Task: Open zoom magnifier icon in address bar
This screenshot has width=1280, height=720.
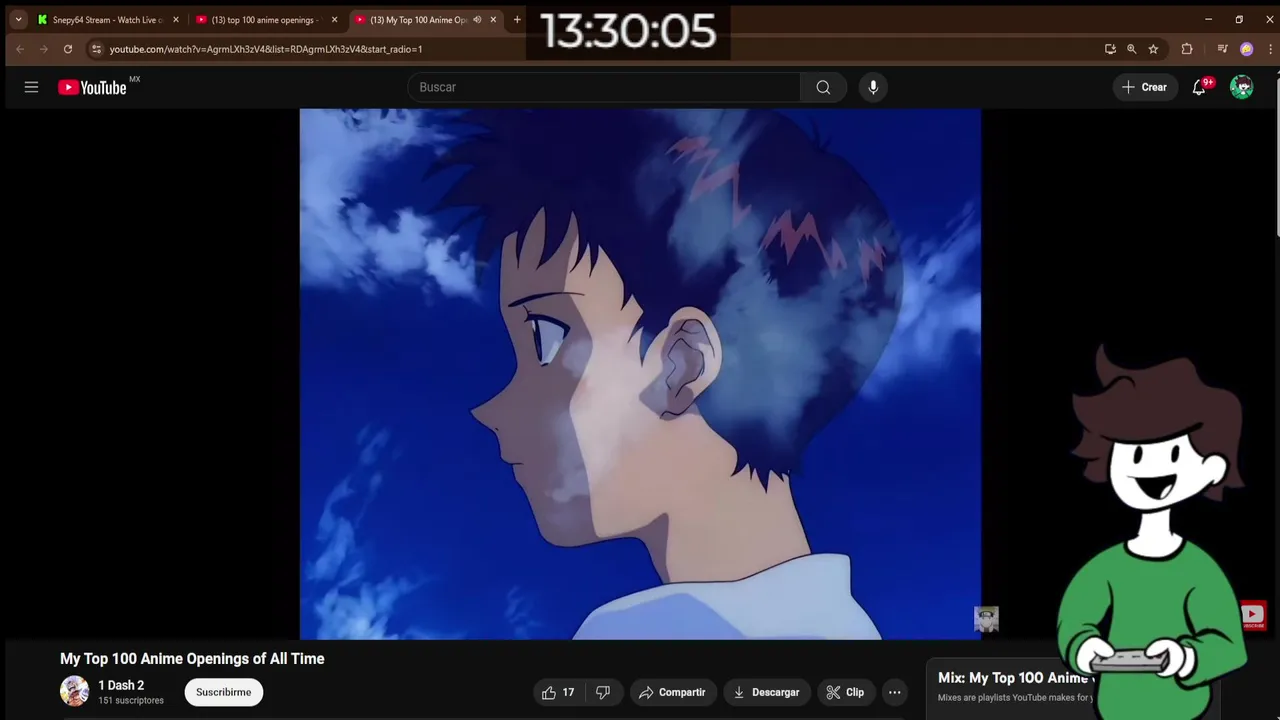Action: (x=1132, y=49)
